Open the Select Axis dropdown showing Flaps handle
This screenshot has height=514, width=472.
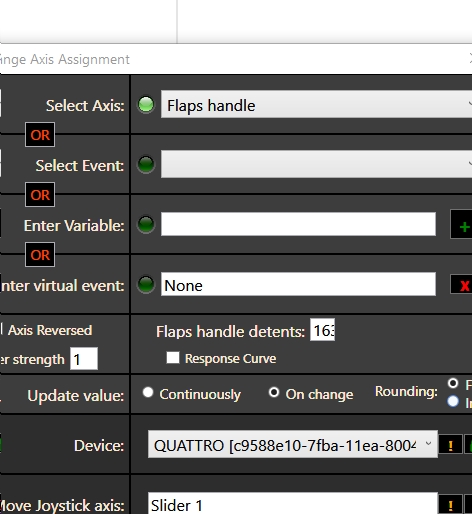pyautogui.click(x=316, y=105)
